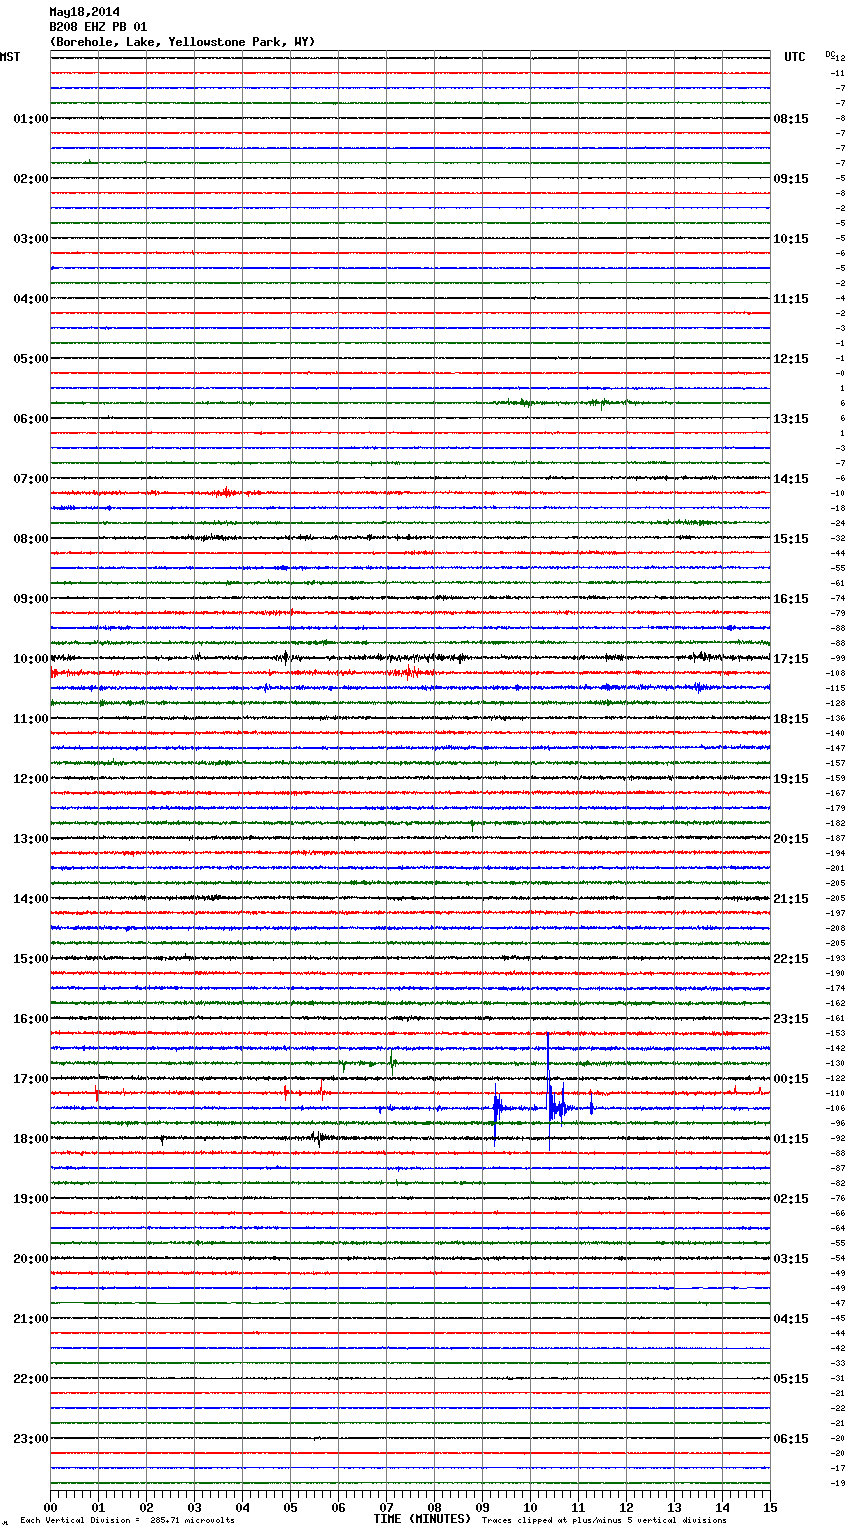Click the Traces clipped footer note
Screen dimensions: 850x1534
coord(604,1520)
